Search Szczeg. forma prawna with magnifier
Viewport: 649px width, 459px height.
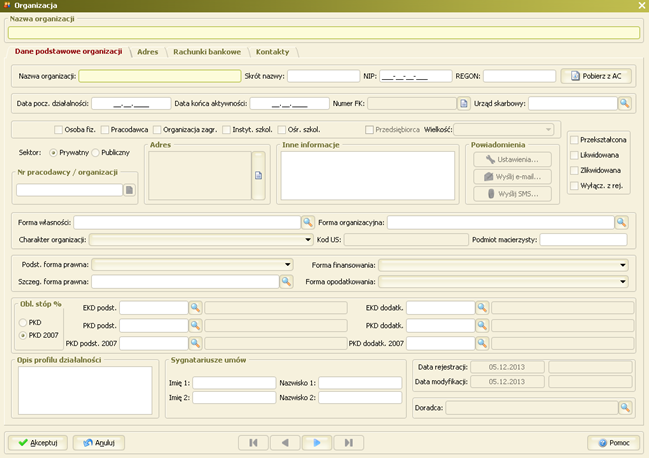click(x=286, y=281)
